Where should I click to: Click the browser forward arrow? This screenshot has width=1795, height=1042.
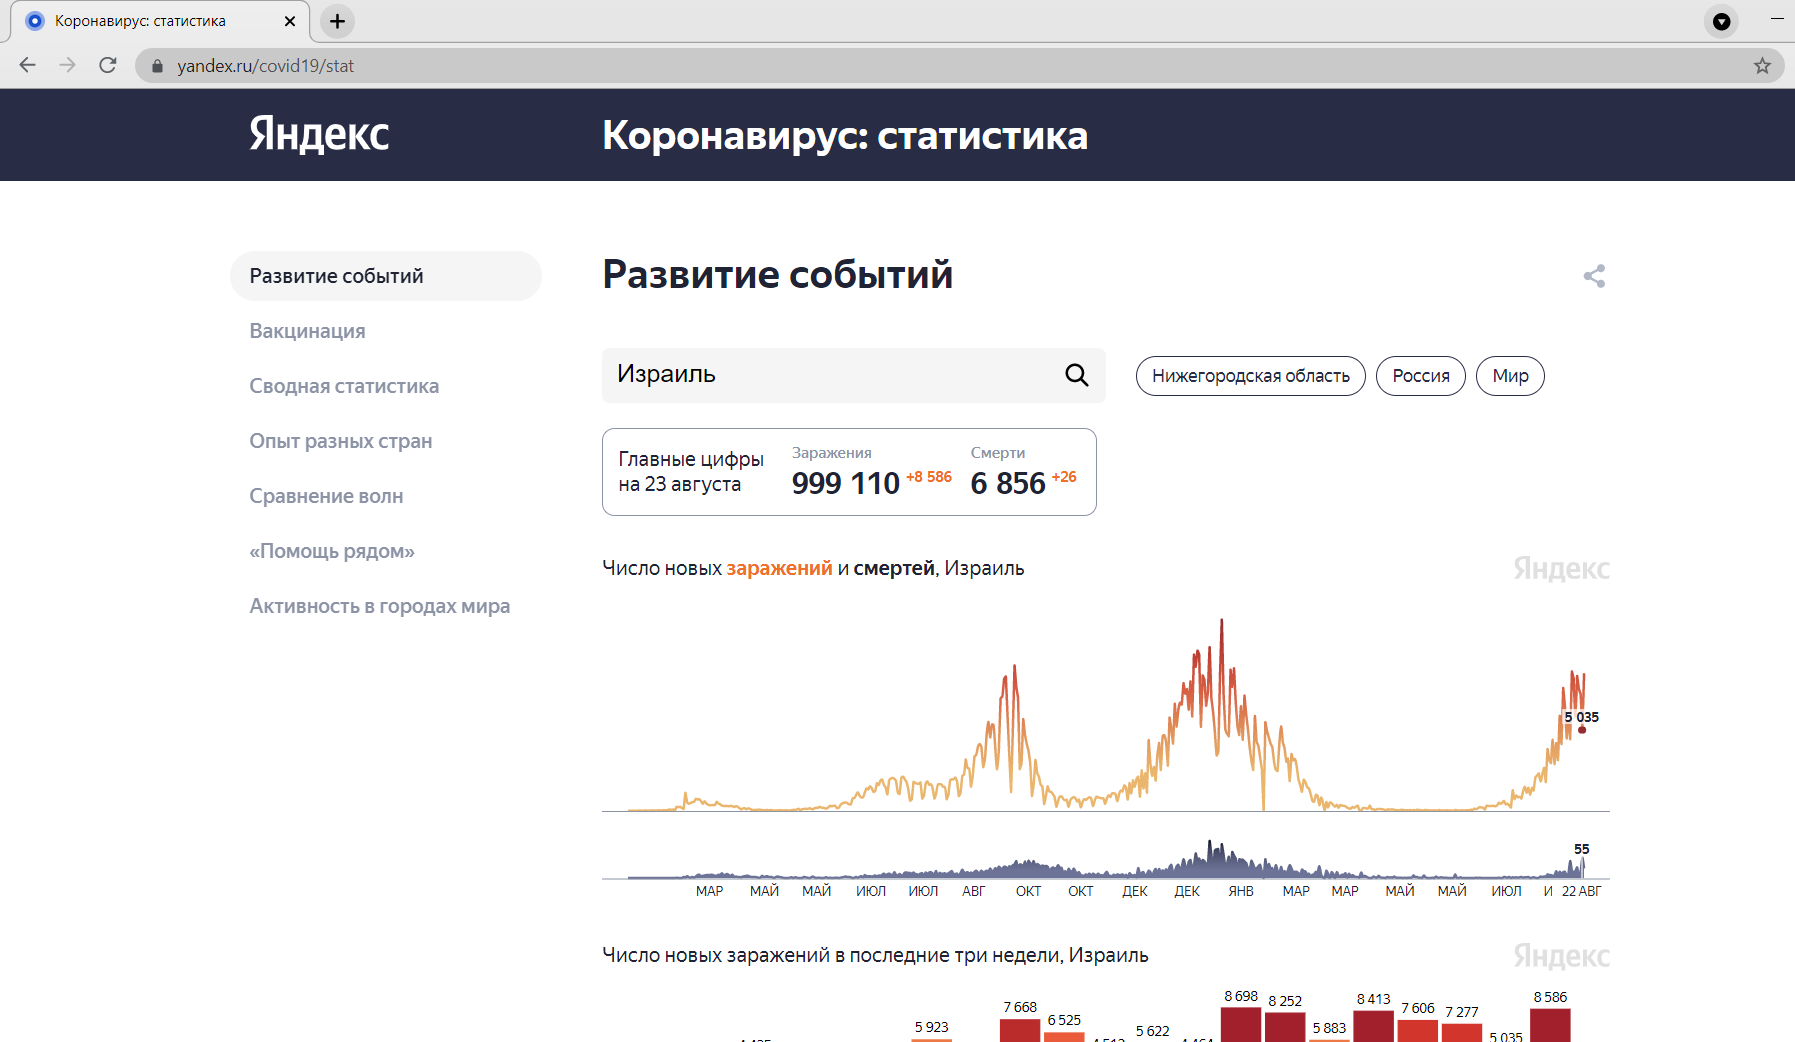click(x=68, y=65)
